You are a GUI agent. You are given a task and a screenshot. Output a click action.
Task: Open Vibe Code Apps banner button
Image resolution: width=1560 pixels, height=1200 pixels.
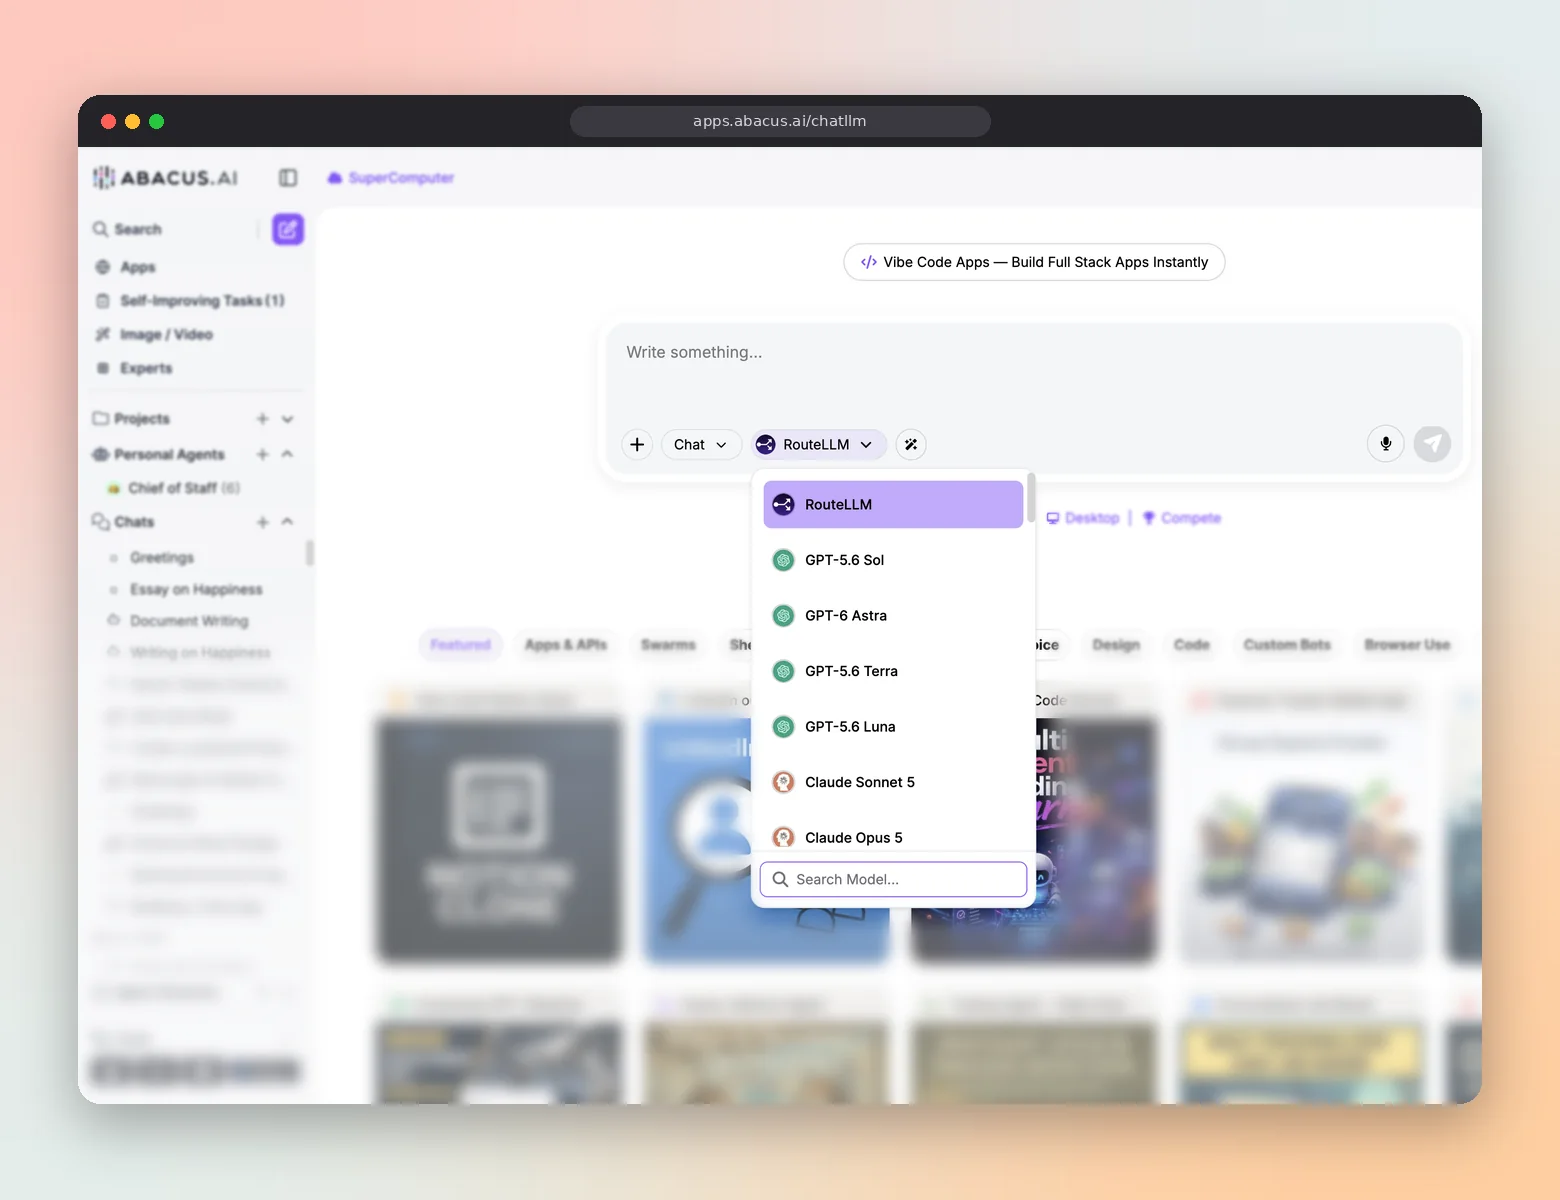pyautogui.click(x=1034, y=262)
